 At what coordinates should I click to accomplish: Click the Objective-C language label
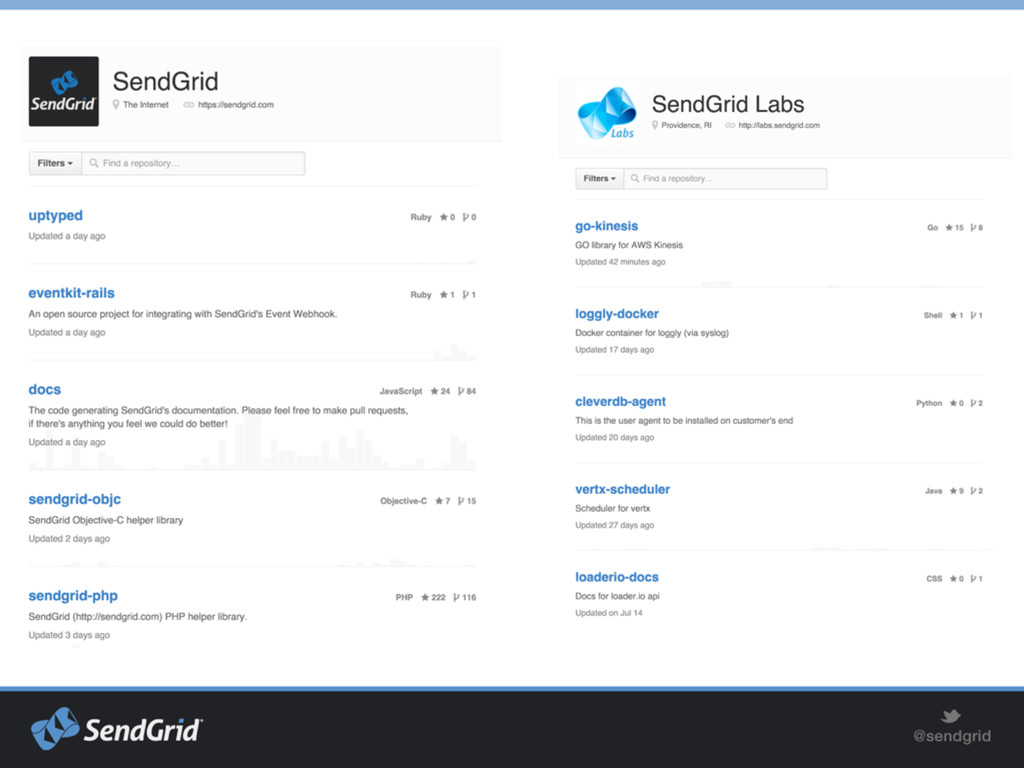(404, 501)
